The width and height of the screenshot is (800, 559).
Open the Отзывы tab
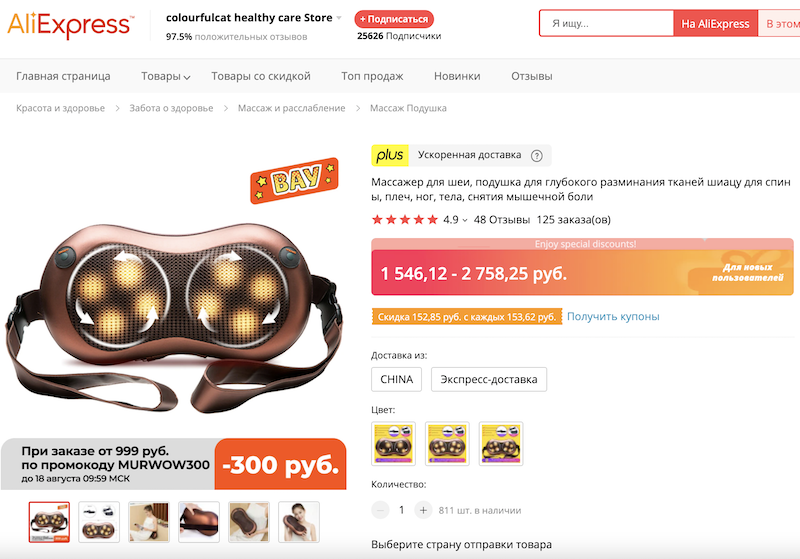[x=532, y=76]
